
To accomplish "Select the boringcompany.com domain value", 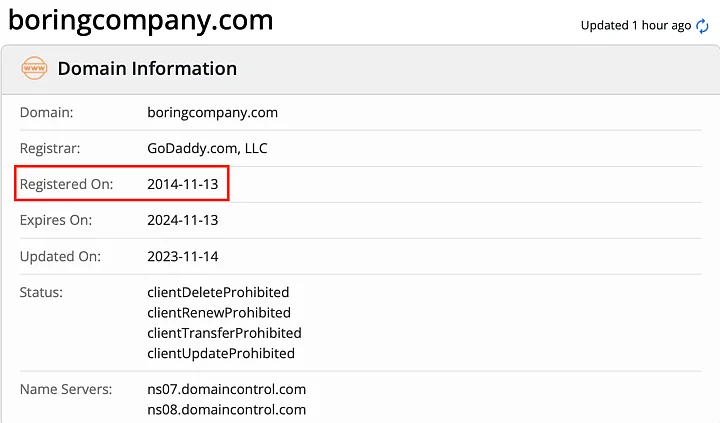I will 212,113.
